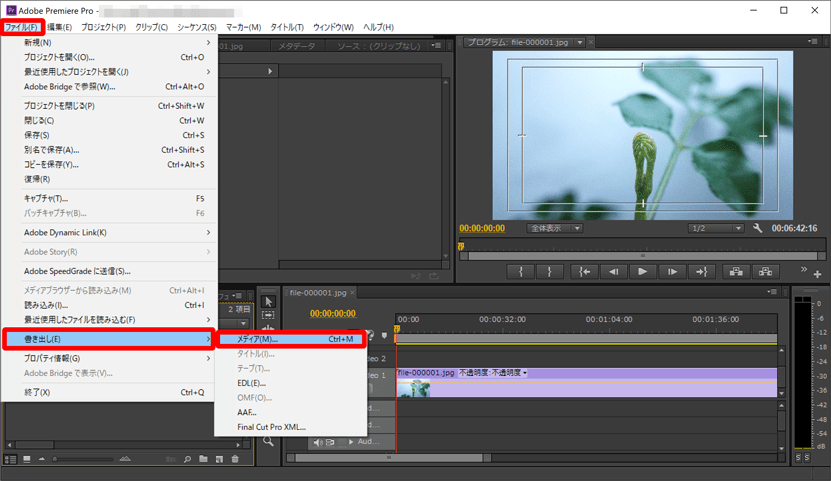Open the 不透明度 clip effect dropdown
831x481 pixels.
pos(525,373)
